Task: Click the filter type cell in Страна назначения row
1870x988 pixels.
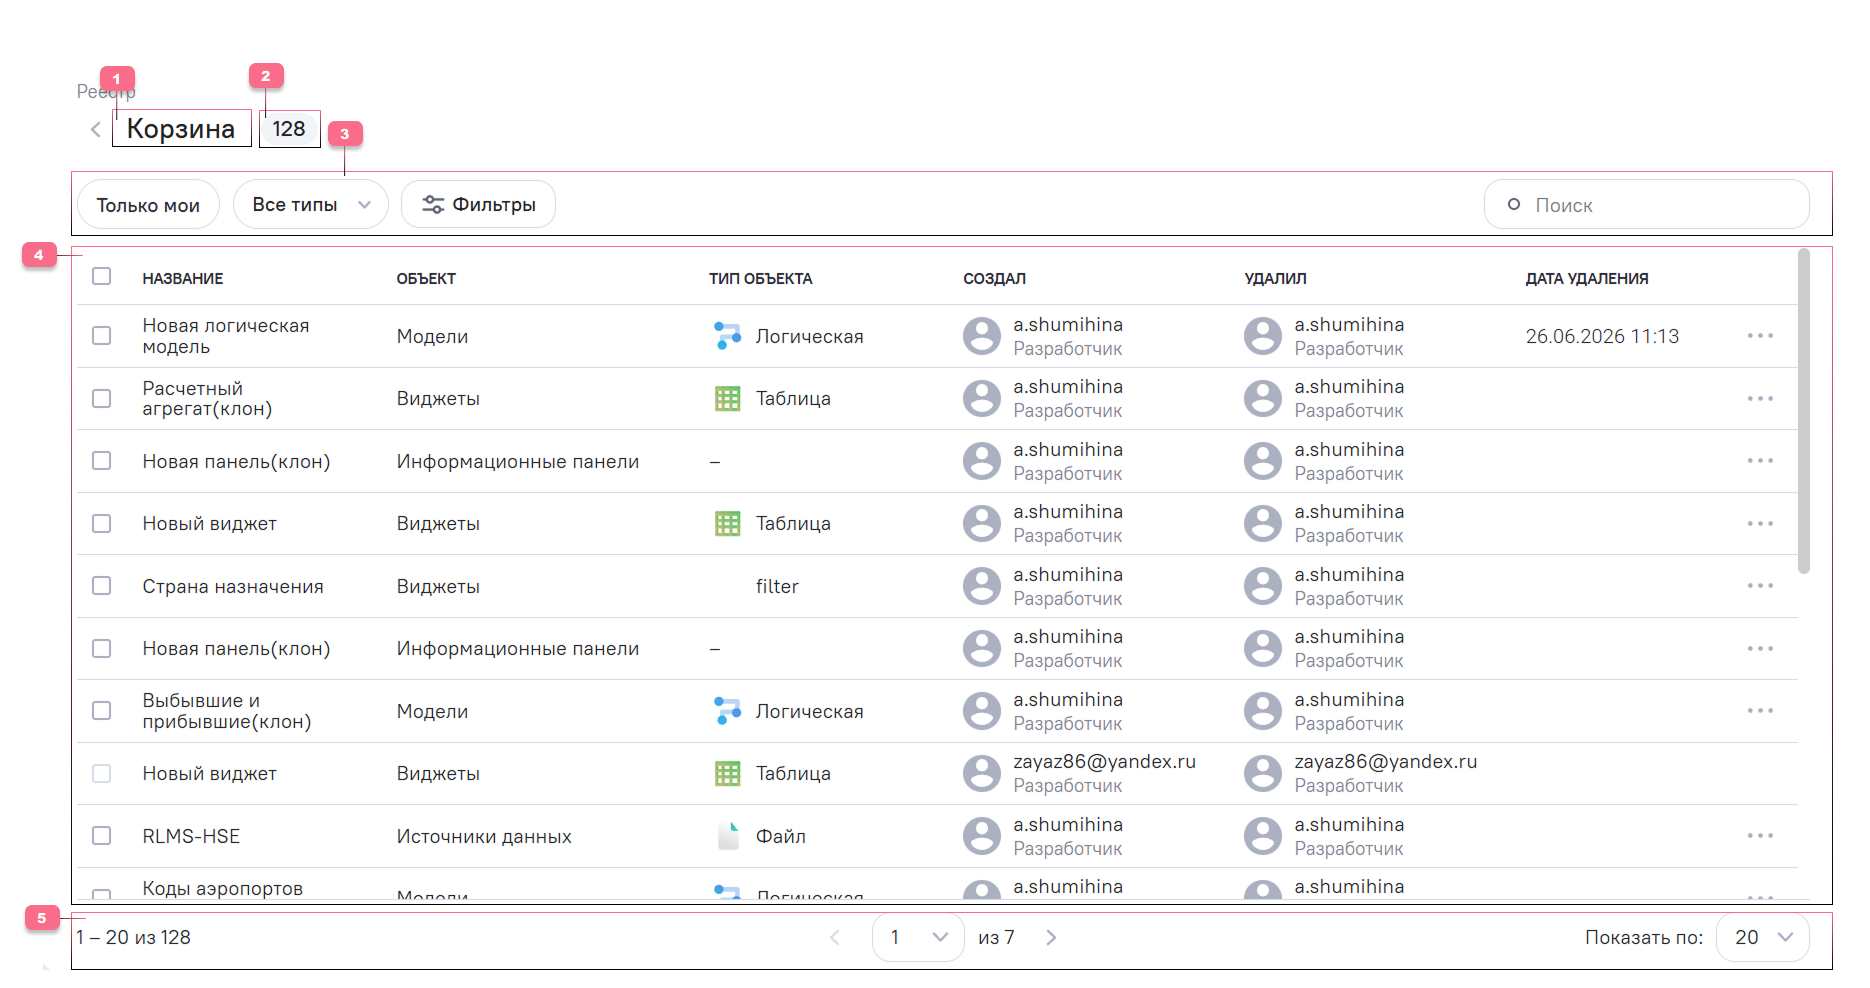Action: [777, 587]
